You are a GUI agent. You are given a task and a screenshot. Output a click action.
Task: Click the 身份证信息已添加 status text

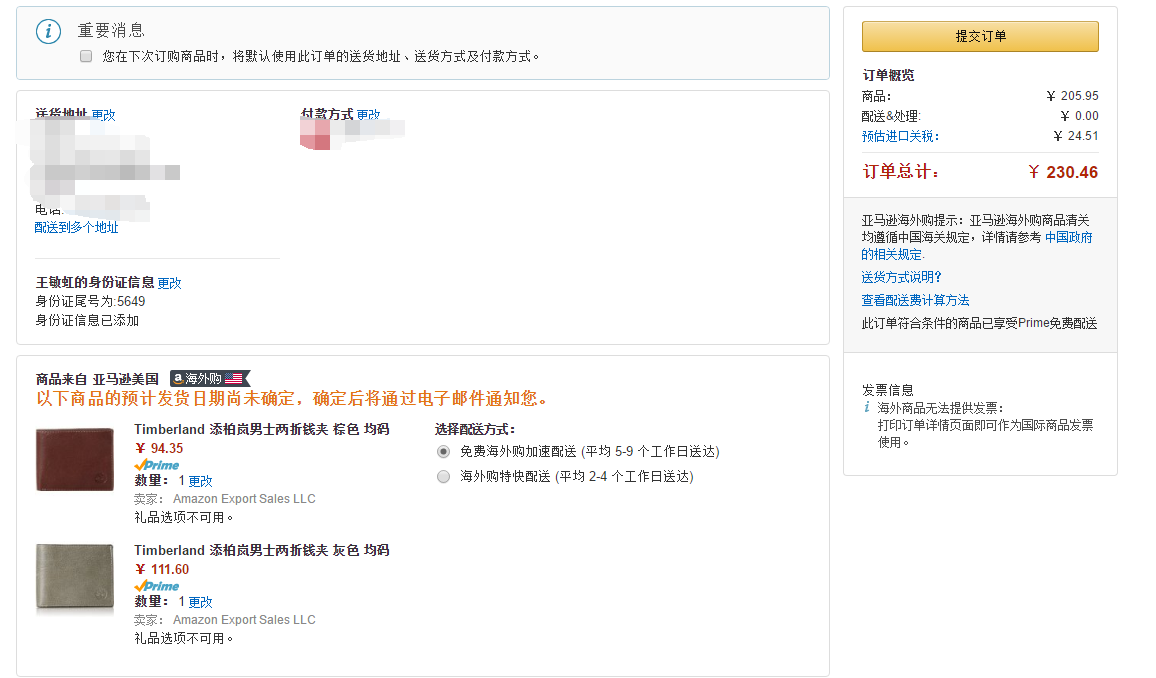87,321
